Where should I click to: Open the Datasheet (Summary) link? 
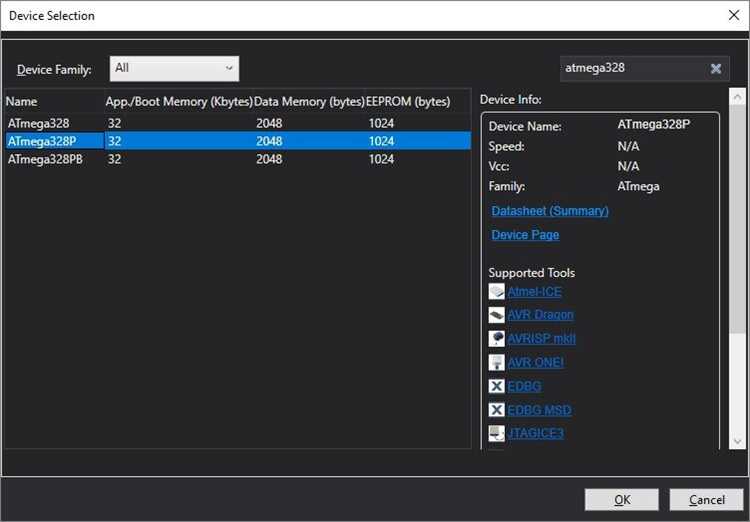tap(550, 211)
